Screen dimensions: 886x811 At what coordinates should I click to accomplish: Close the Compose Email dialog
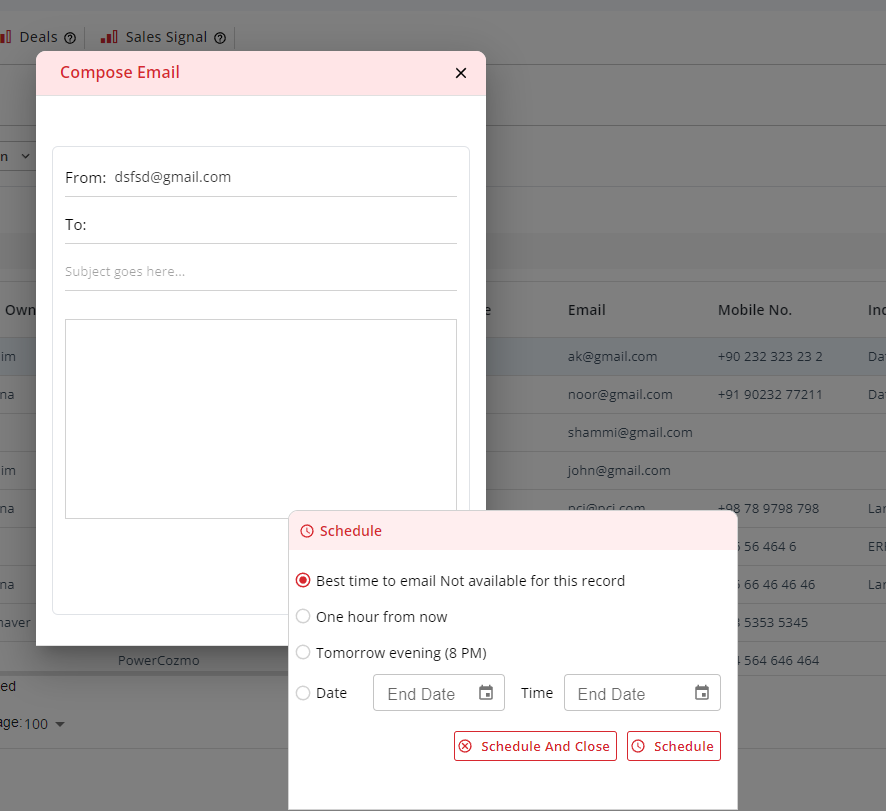click(461, 73)
